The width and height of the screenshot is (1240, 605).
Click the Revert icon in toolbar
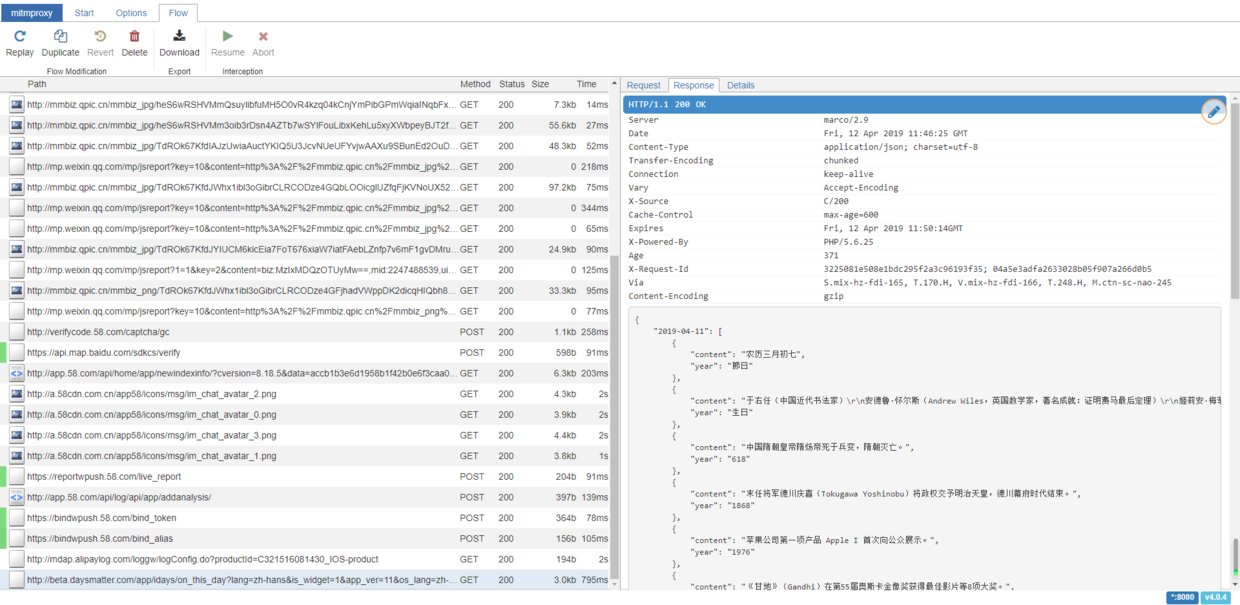100,42
